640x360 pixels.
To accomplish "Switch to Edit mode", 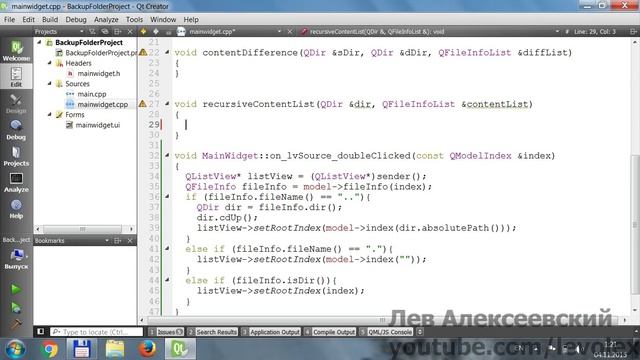I will (16, 77).
